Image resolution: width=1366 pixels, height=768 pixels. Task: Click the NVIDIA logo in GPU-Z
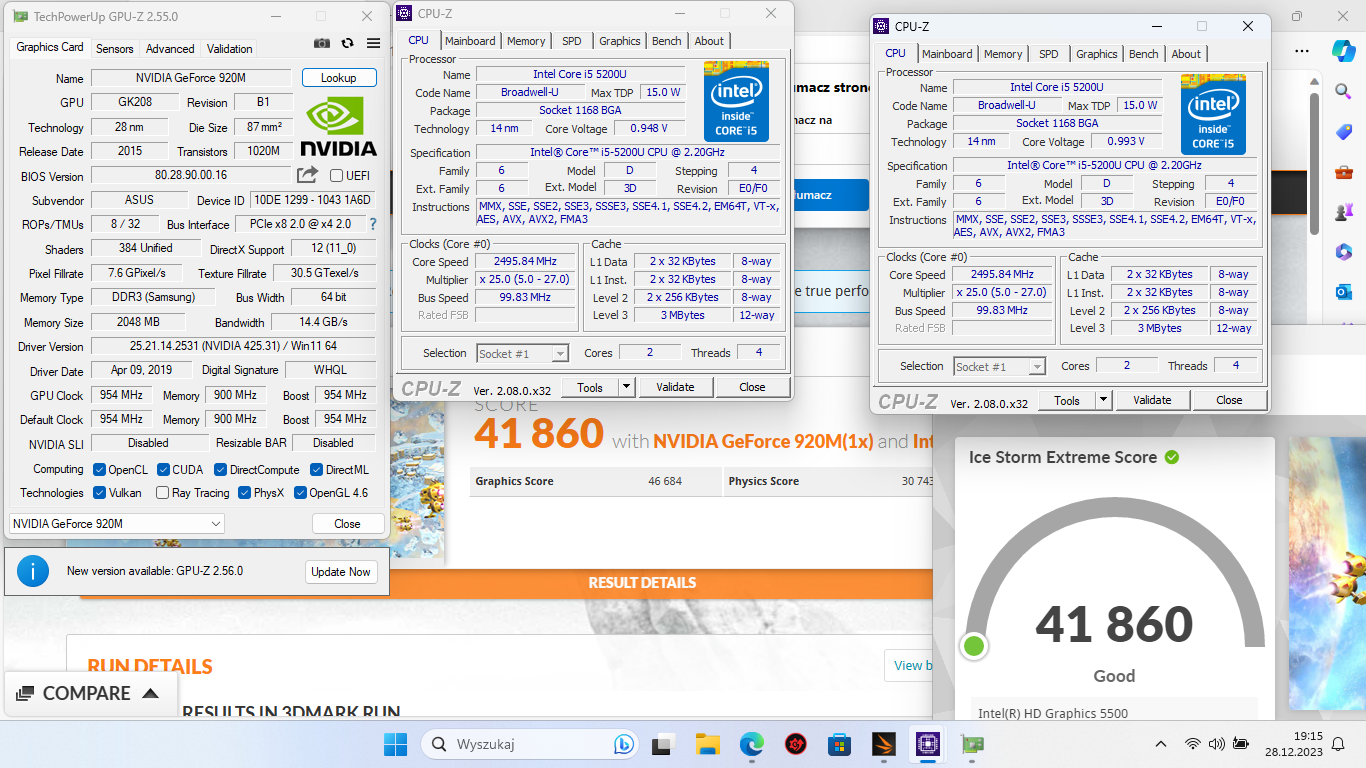point(338,125)
